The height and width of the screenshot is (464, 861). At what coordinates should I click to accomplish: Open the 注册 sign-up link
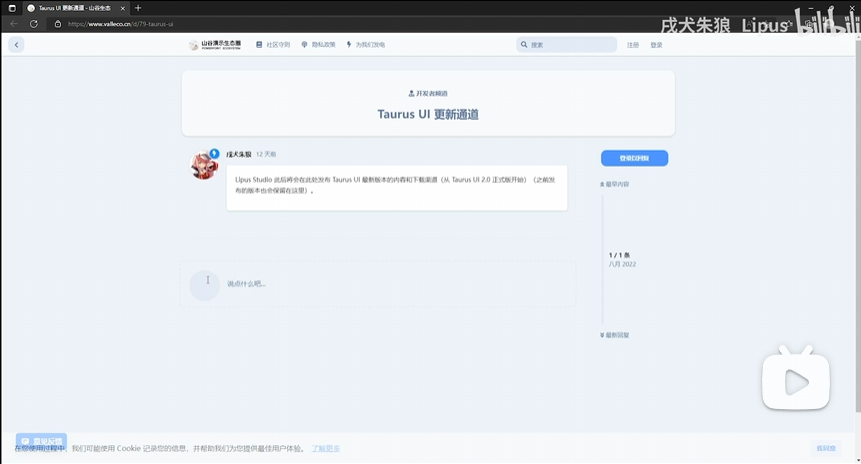pos(633,45)
